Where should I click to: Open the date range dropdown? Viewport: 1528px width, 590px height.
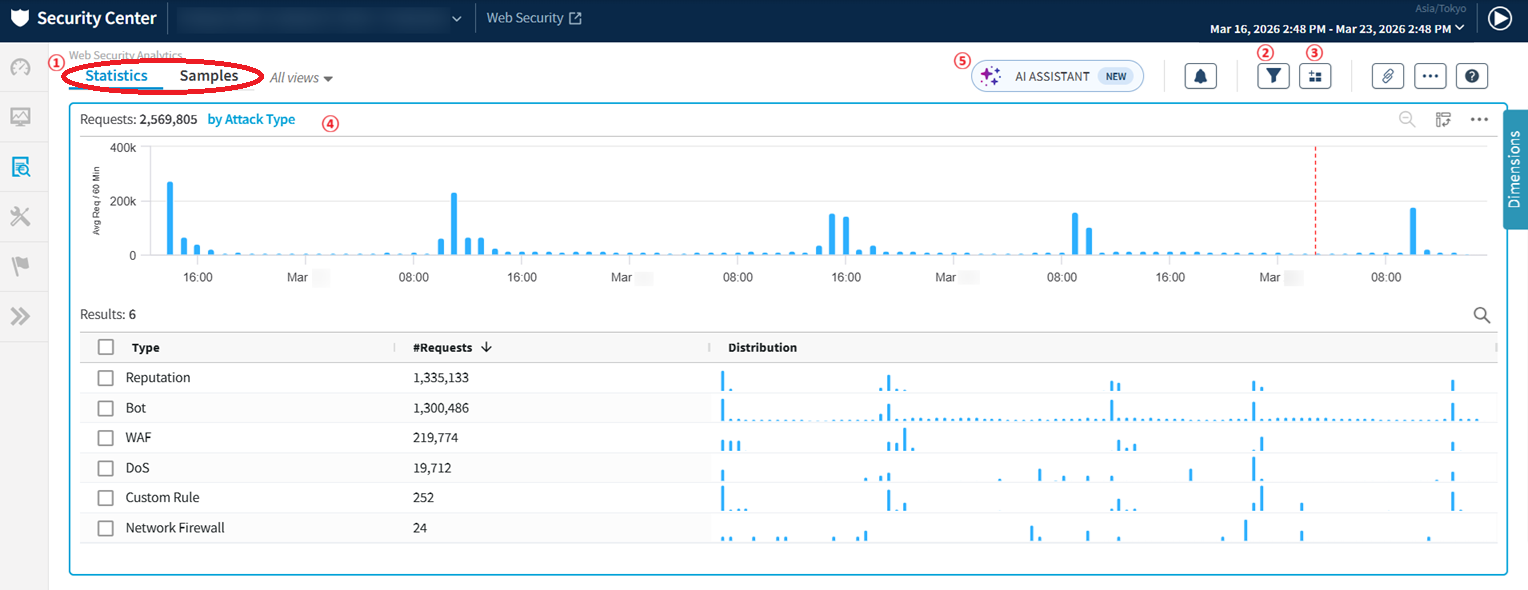click(x=1337, y=29)
